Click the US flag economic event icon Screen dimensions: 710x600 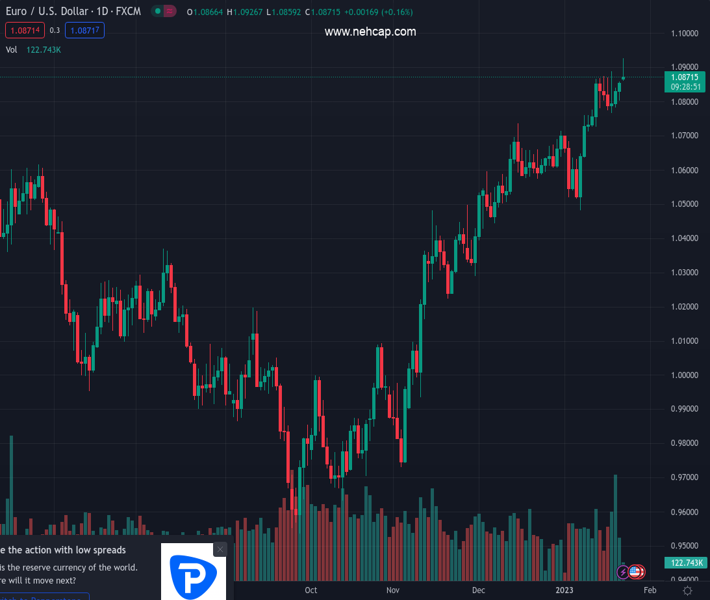636,572
